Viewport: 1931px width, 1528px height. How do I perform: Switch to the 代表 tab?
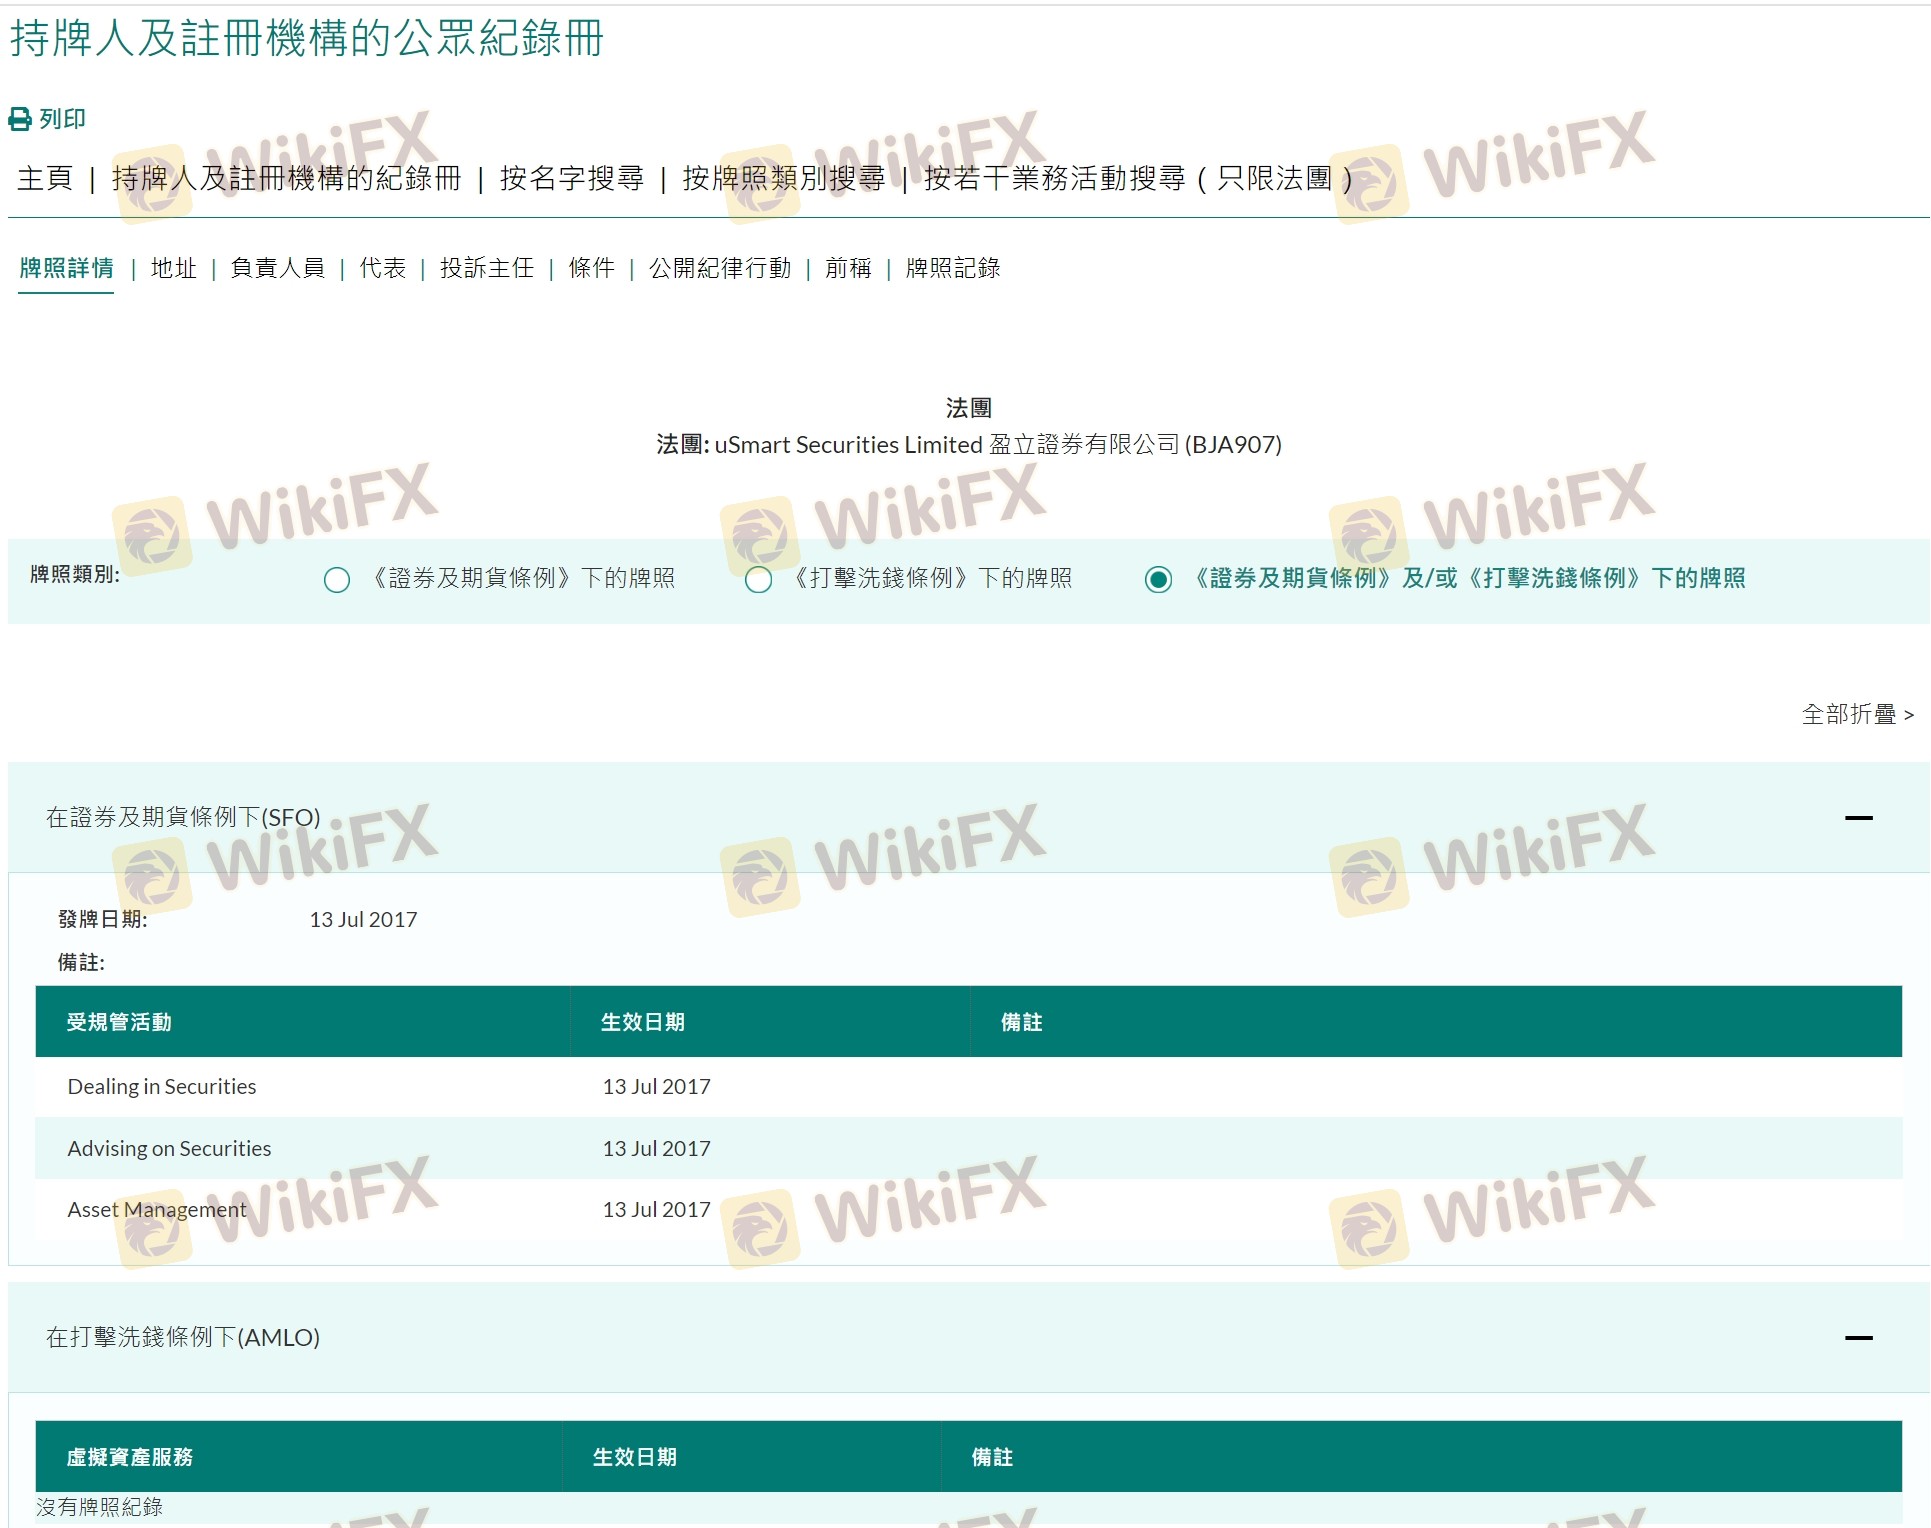[x=383, y=268]
